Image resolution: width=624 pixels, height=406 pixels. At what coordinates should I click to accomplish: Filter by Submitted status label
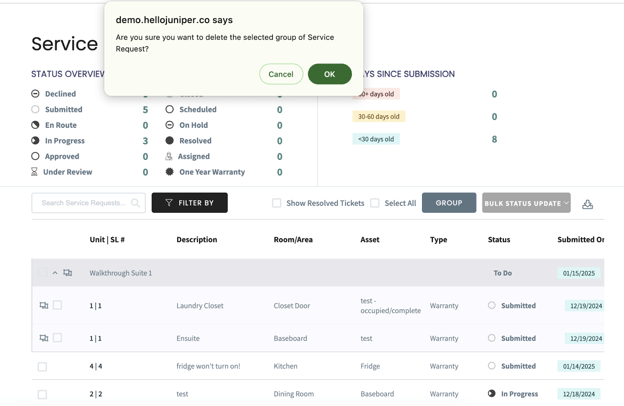64,109
